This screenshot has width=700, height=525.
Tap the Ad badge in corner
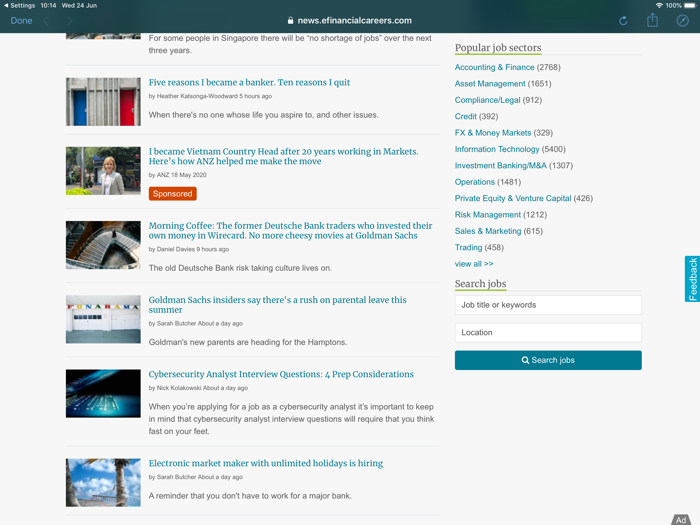pyautogui.click(x=682, y=519)
